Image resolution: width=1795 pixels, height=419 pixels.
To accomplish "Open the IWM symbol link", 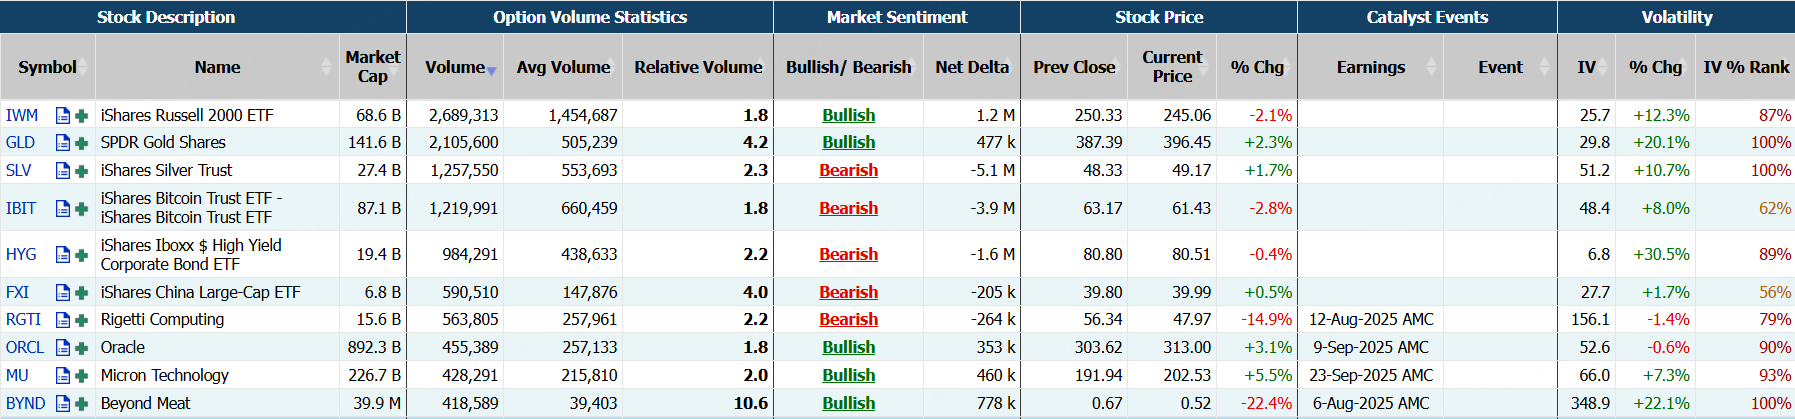I will tap(21, 115).
